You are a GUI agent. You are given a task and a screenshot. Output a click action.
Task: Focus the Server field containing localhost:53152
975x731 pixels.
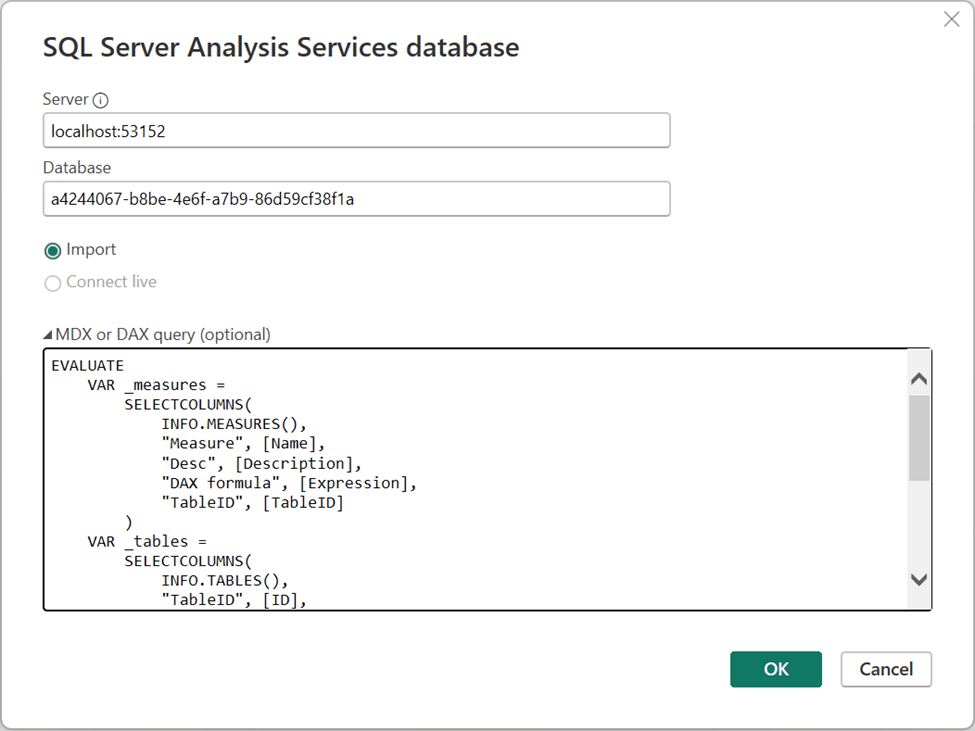coord(356,131)
